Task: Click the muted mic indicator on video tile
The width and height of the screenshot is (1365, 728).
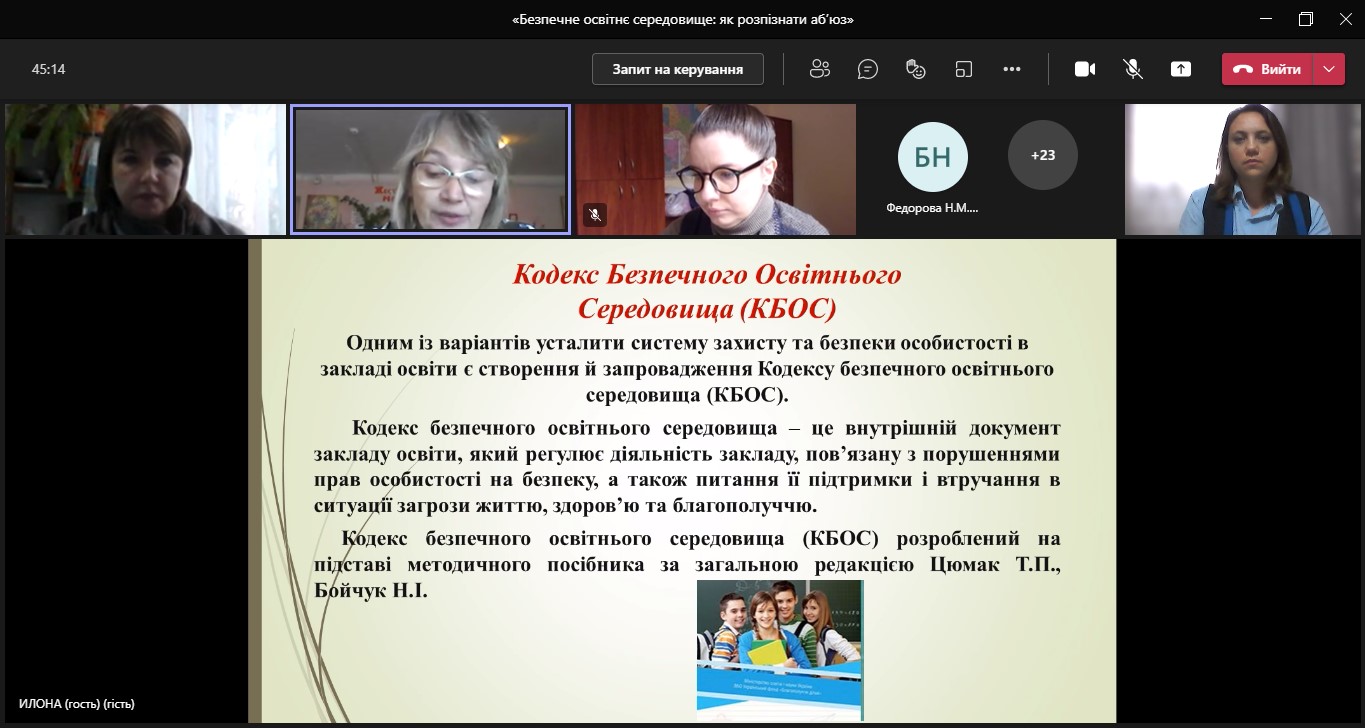Action: (594, 214)
